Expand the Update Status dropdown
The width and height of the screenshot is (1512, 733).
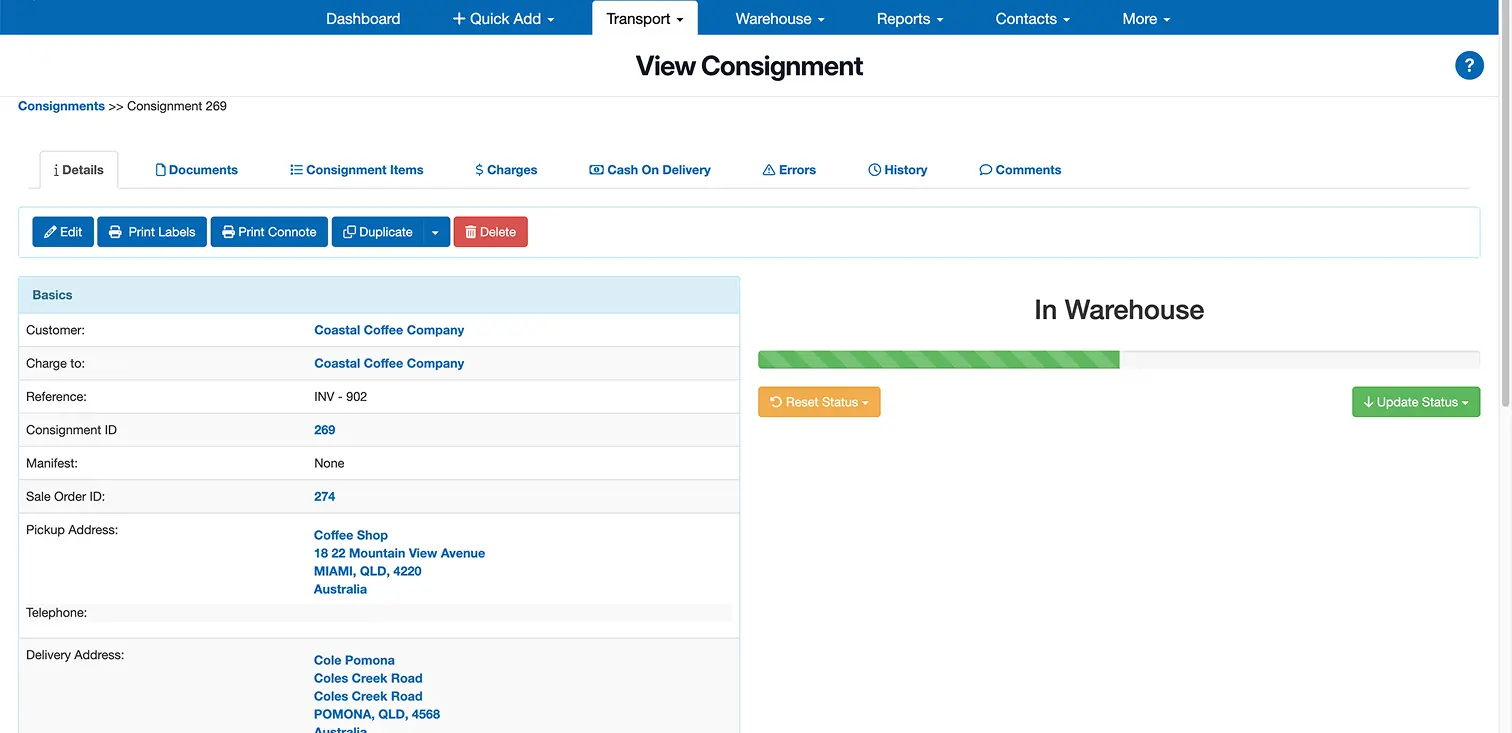click(x=1416, y=401)
